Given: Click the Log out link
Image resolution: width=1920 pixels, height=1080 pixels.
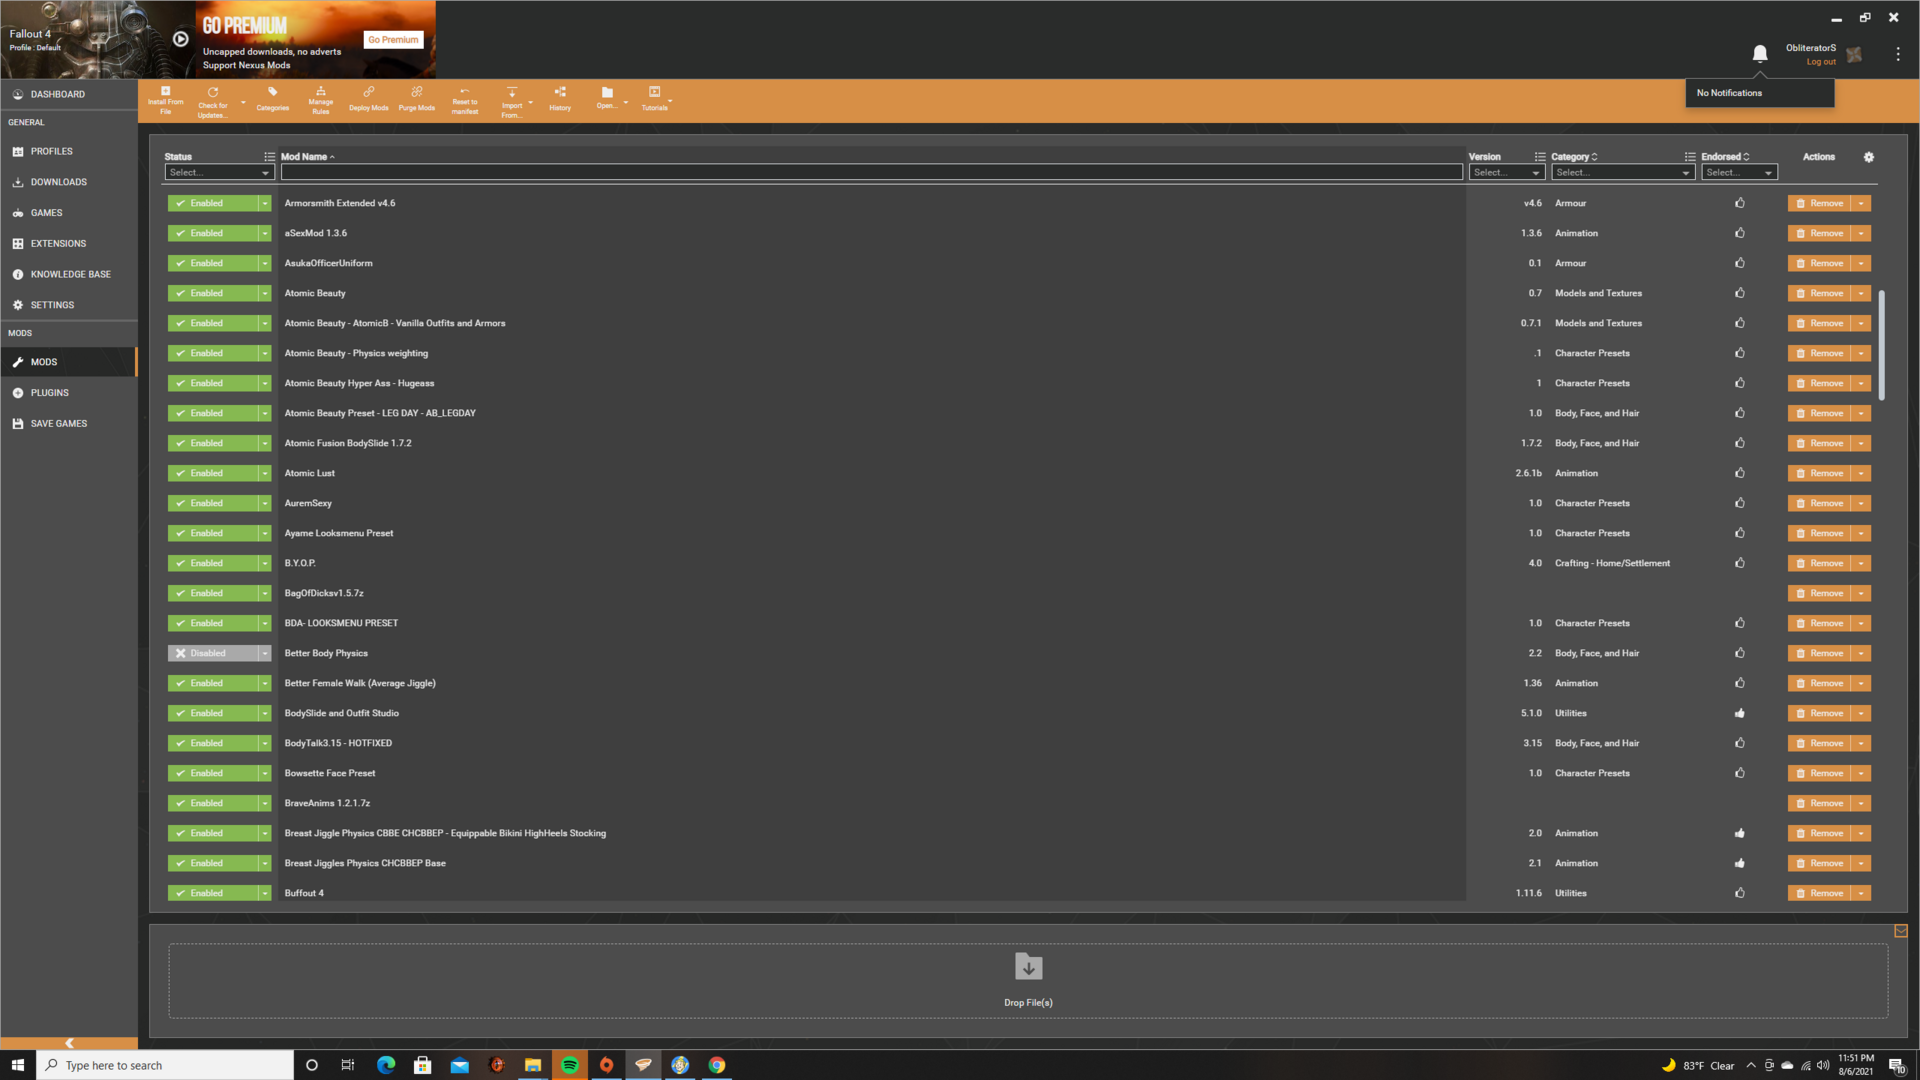Looking at the screenshot, I should click(x=1821, y=62).
